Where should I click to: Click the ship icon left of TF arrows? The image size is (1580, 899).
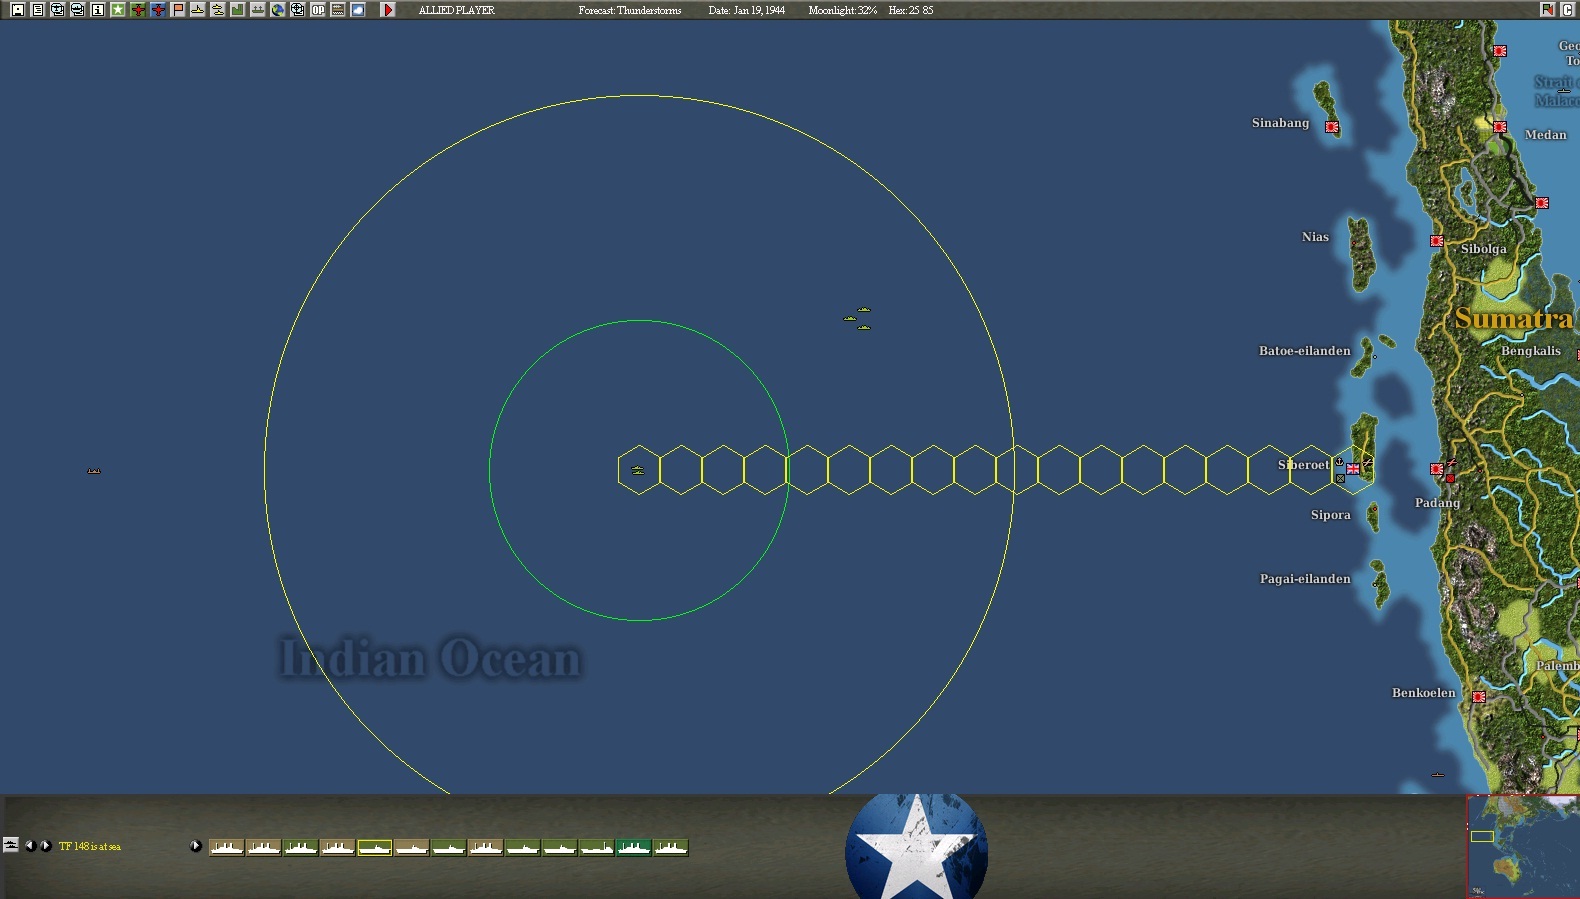coord(11,845)
